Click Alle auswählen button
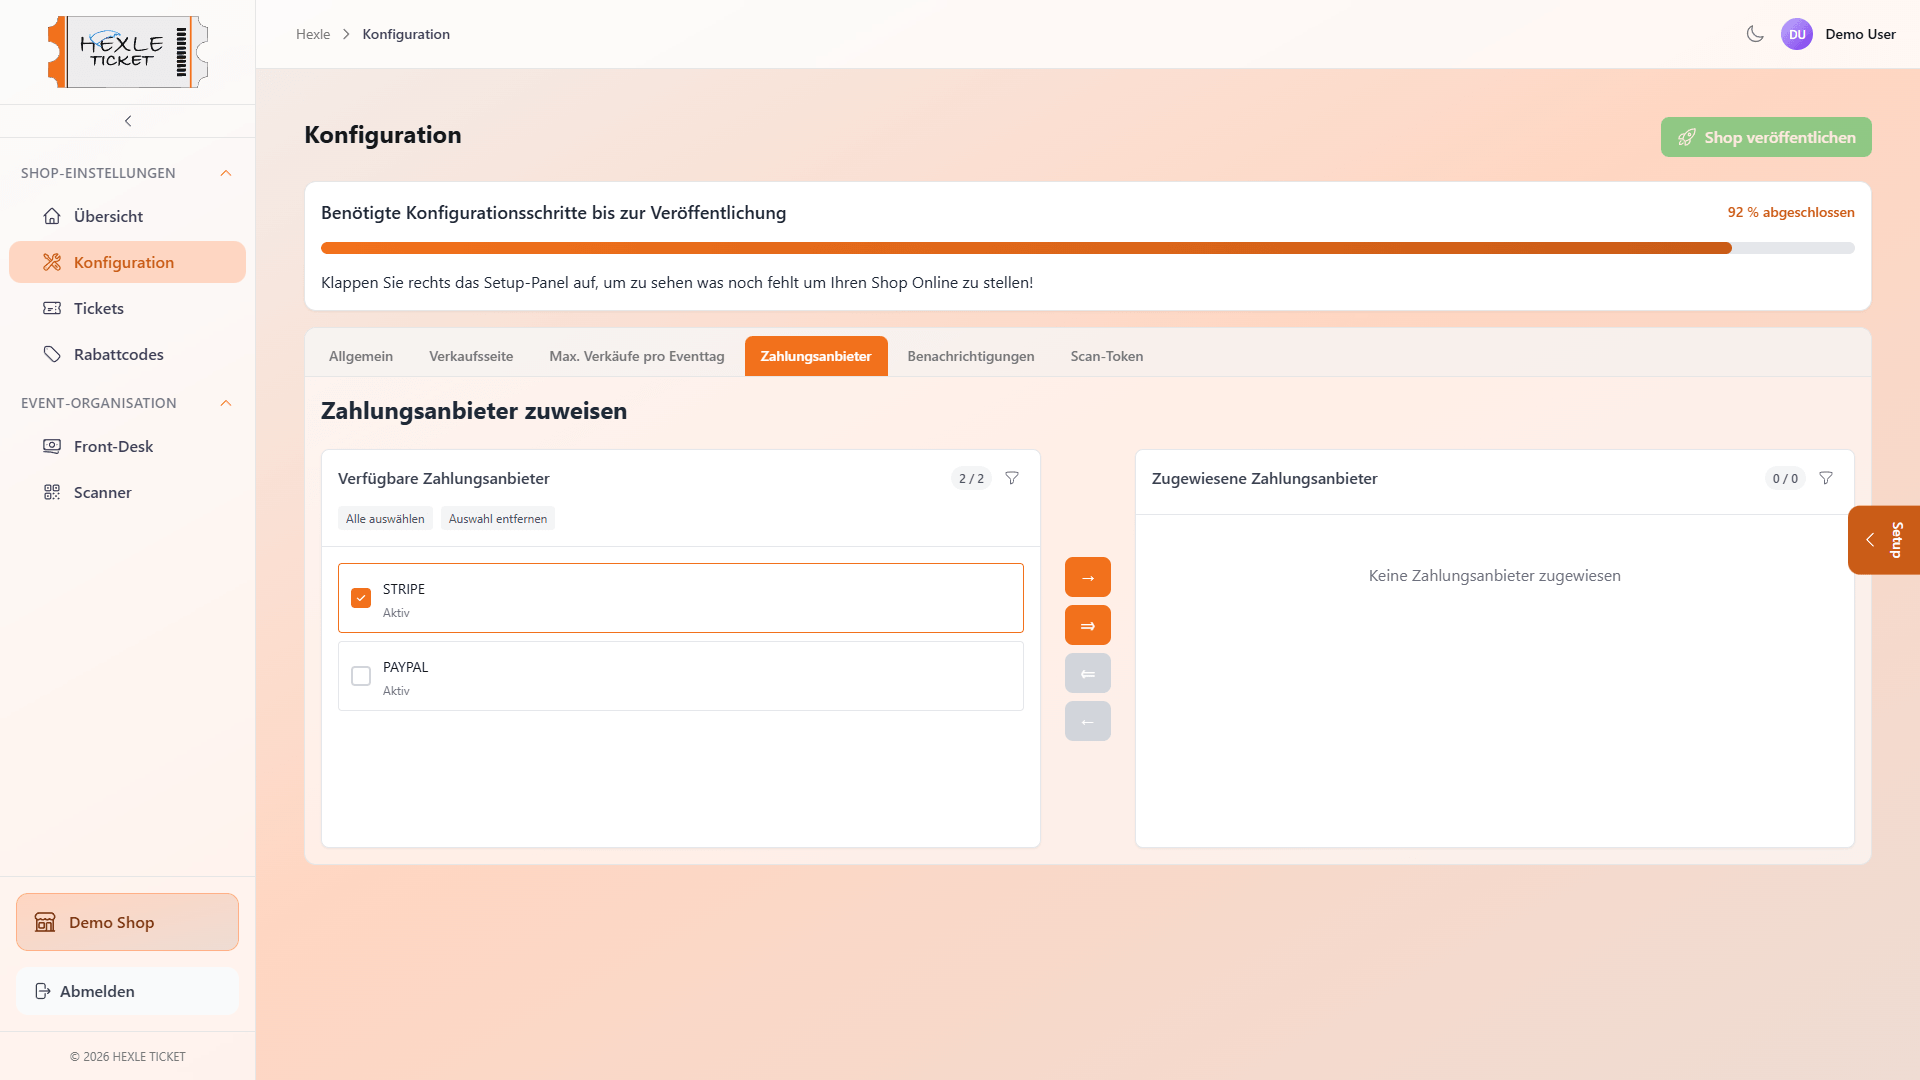The image size is (1920, 1080). coord(385,519)
